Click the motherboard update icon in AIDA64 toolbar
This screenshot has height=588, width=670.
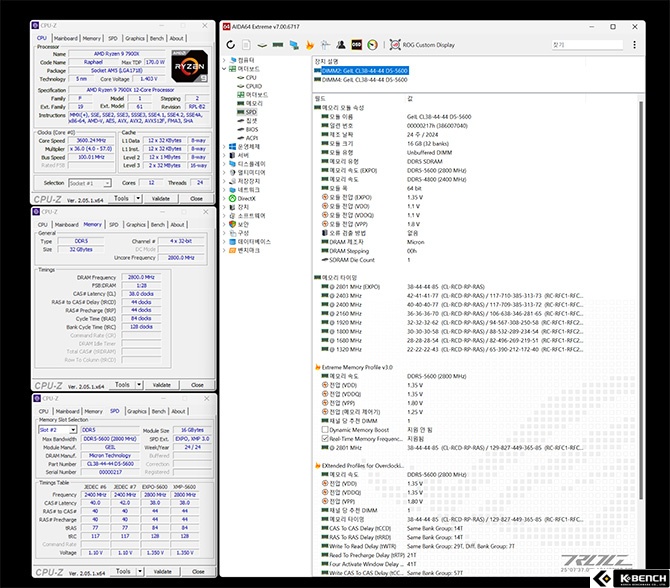tap(262, 45)
